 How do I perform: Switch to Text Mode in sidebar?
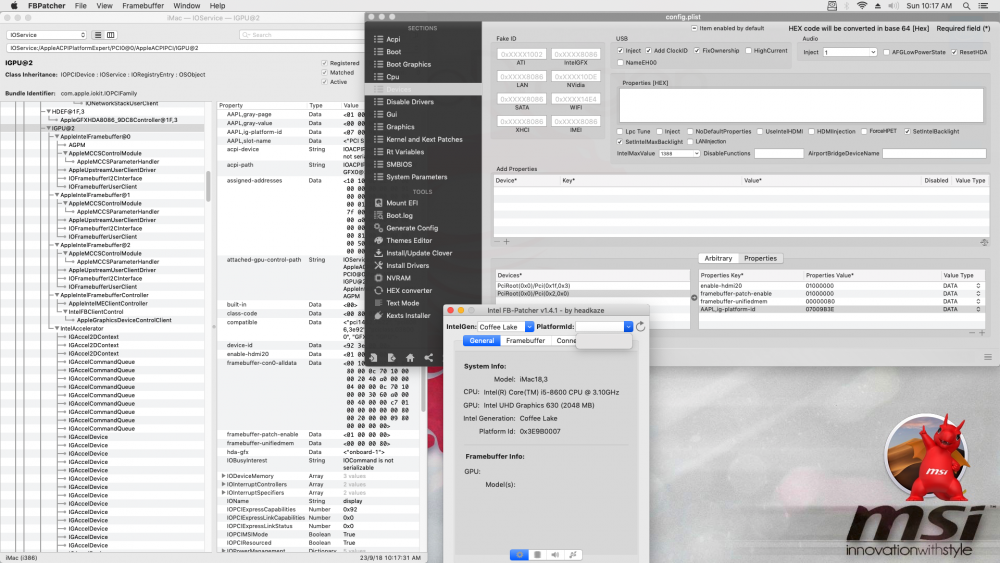coord(402,303)
